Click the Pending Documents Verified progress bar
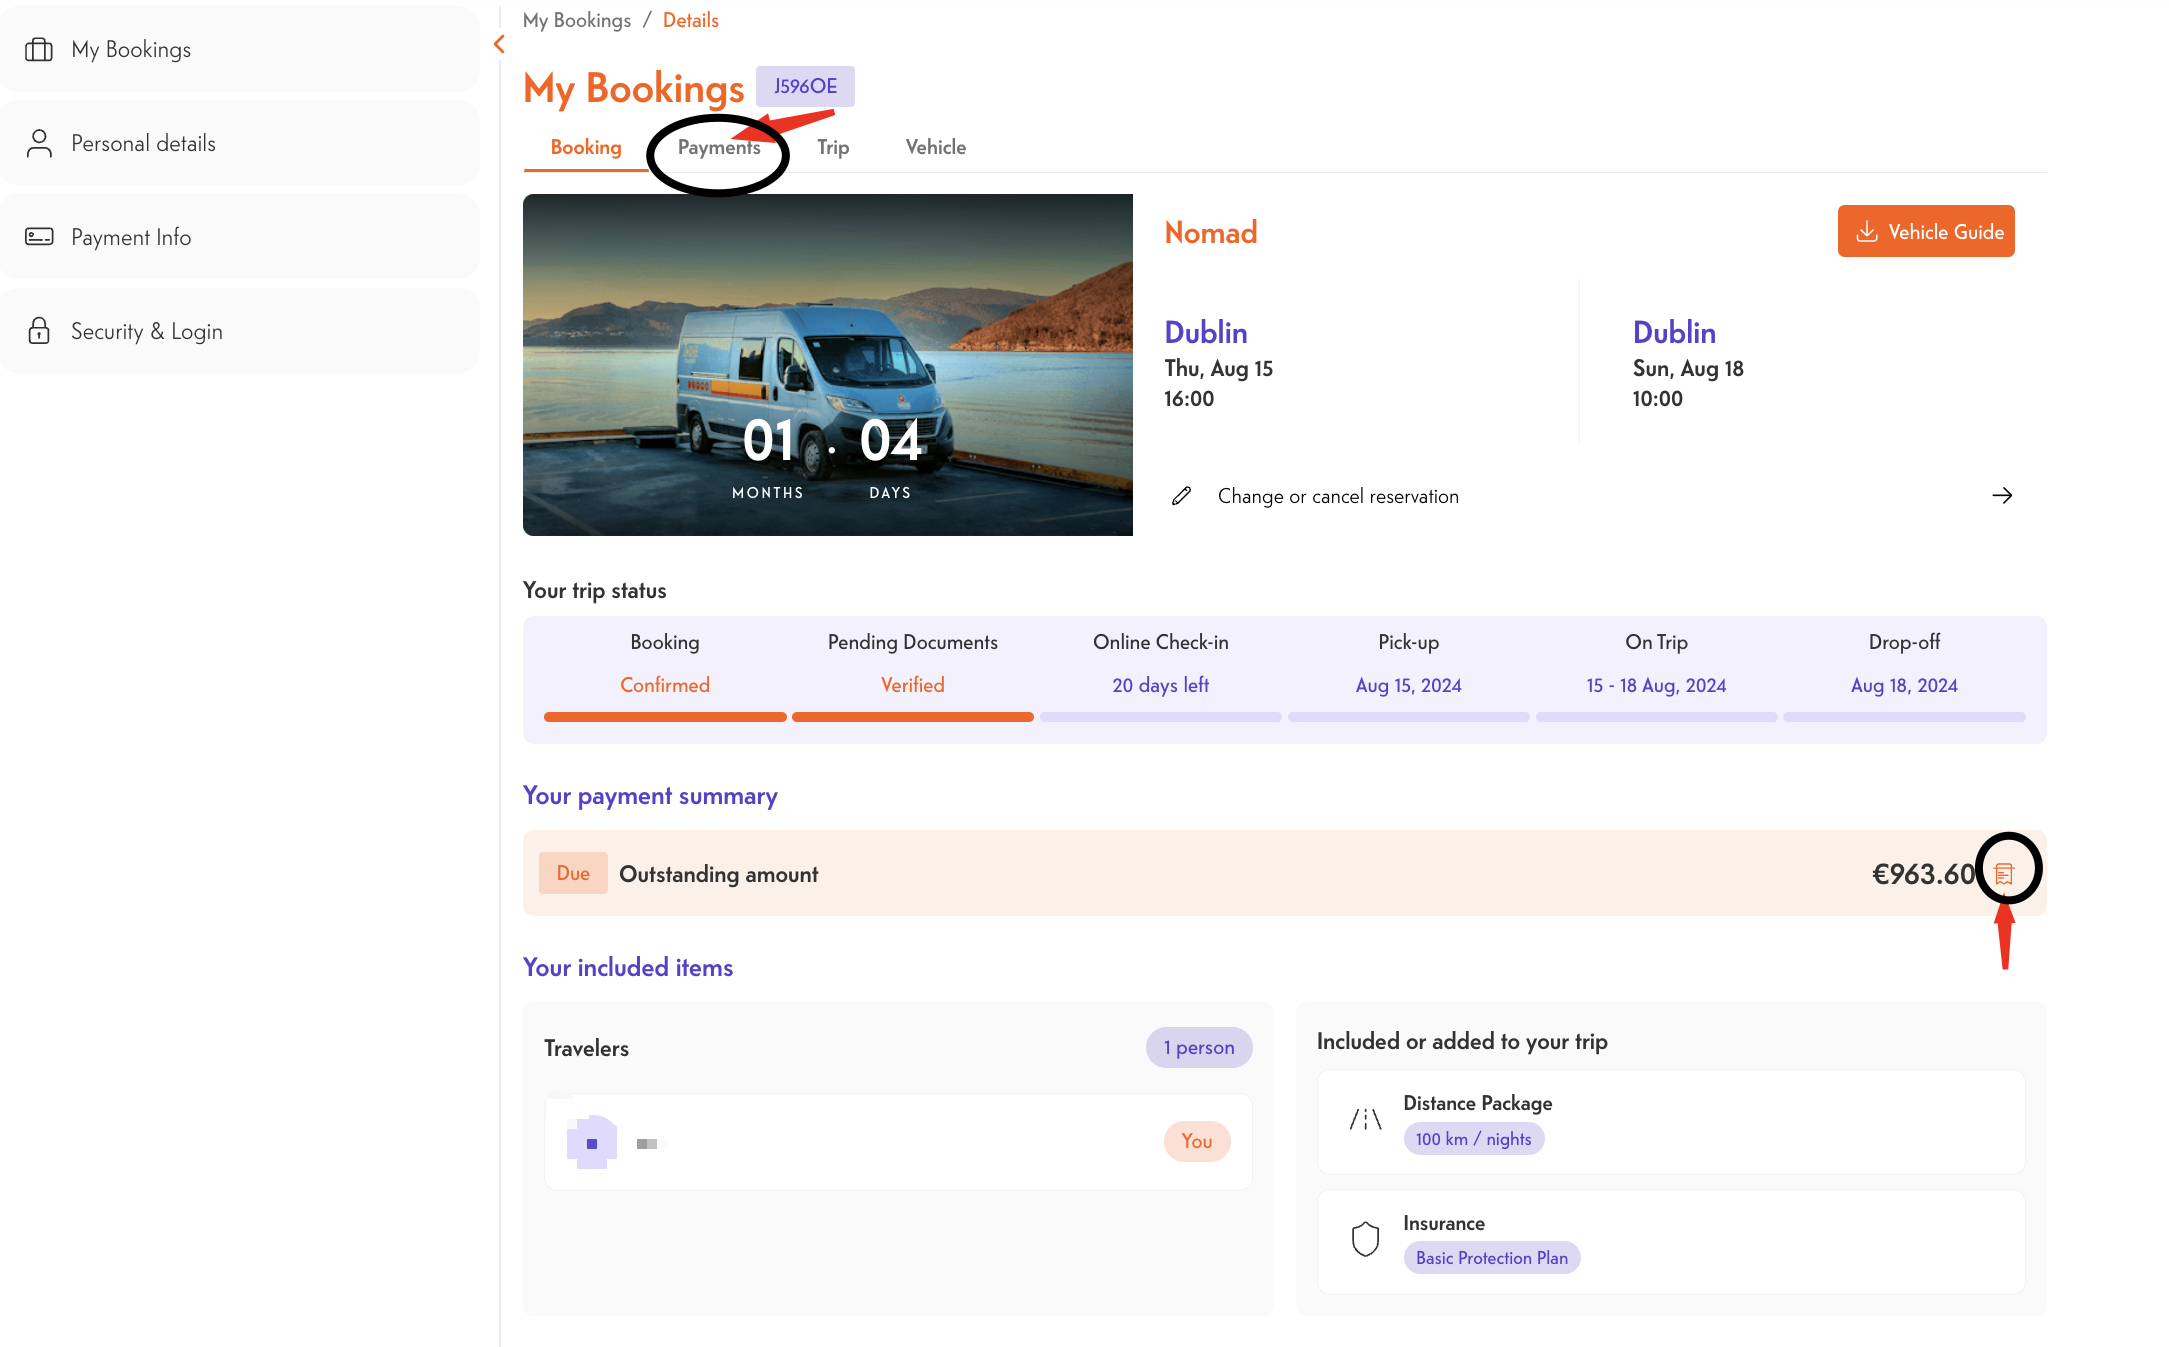 click(913, 717)
